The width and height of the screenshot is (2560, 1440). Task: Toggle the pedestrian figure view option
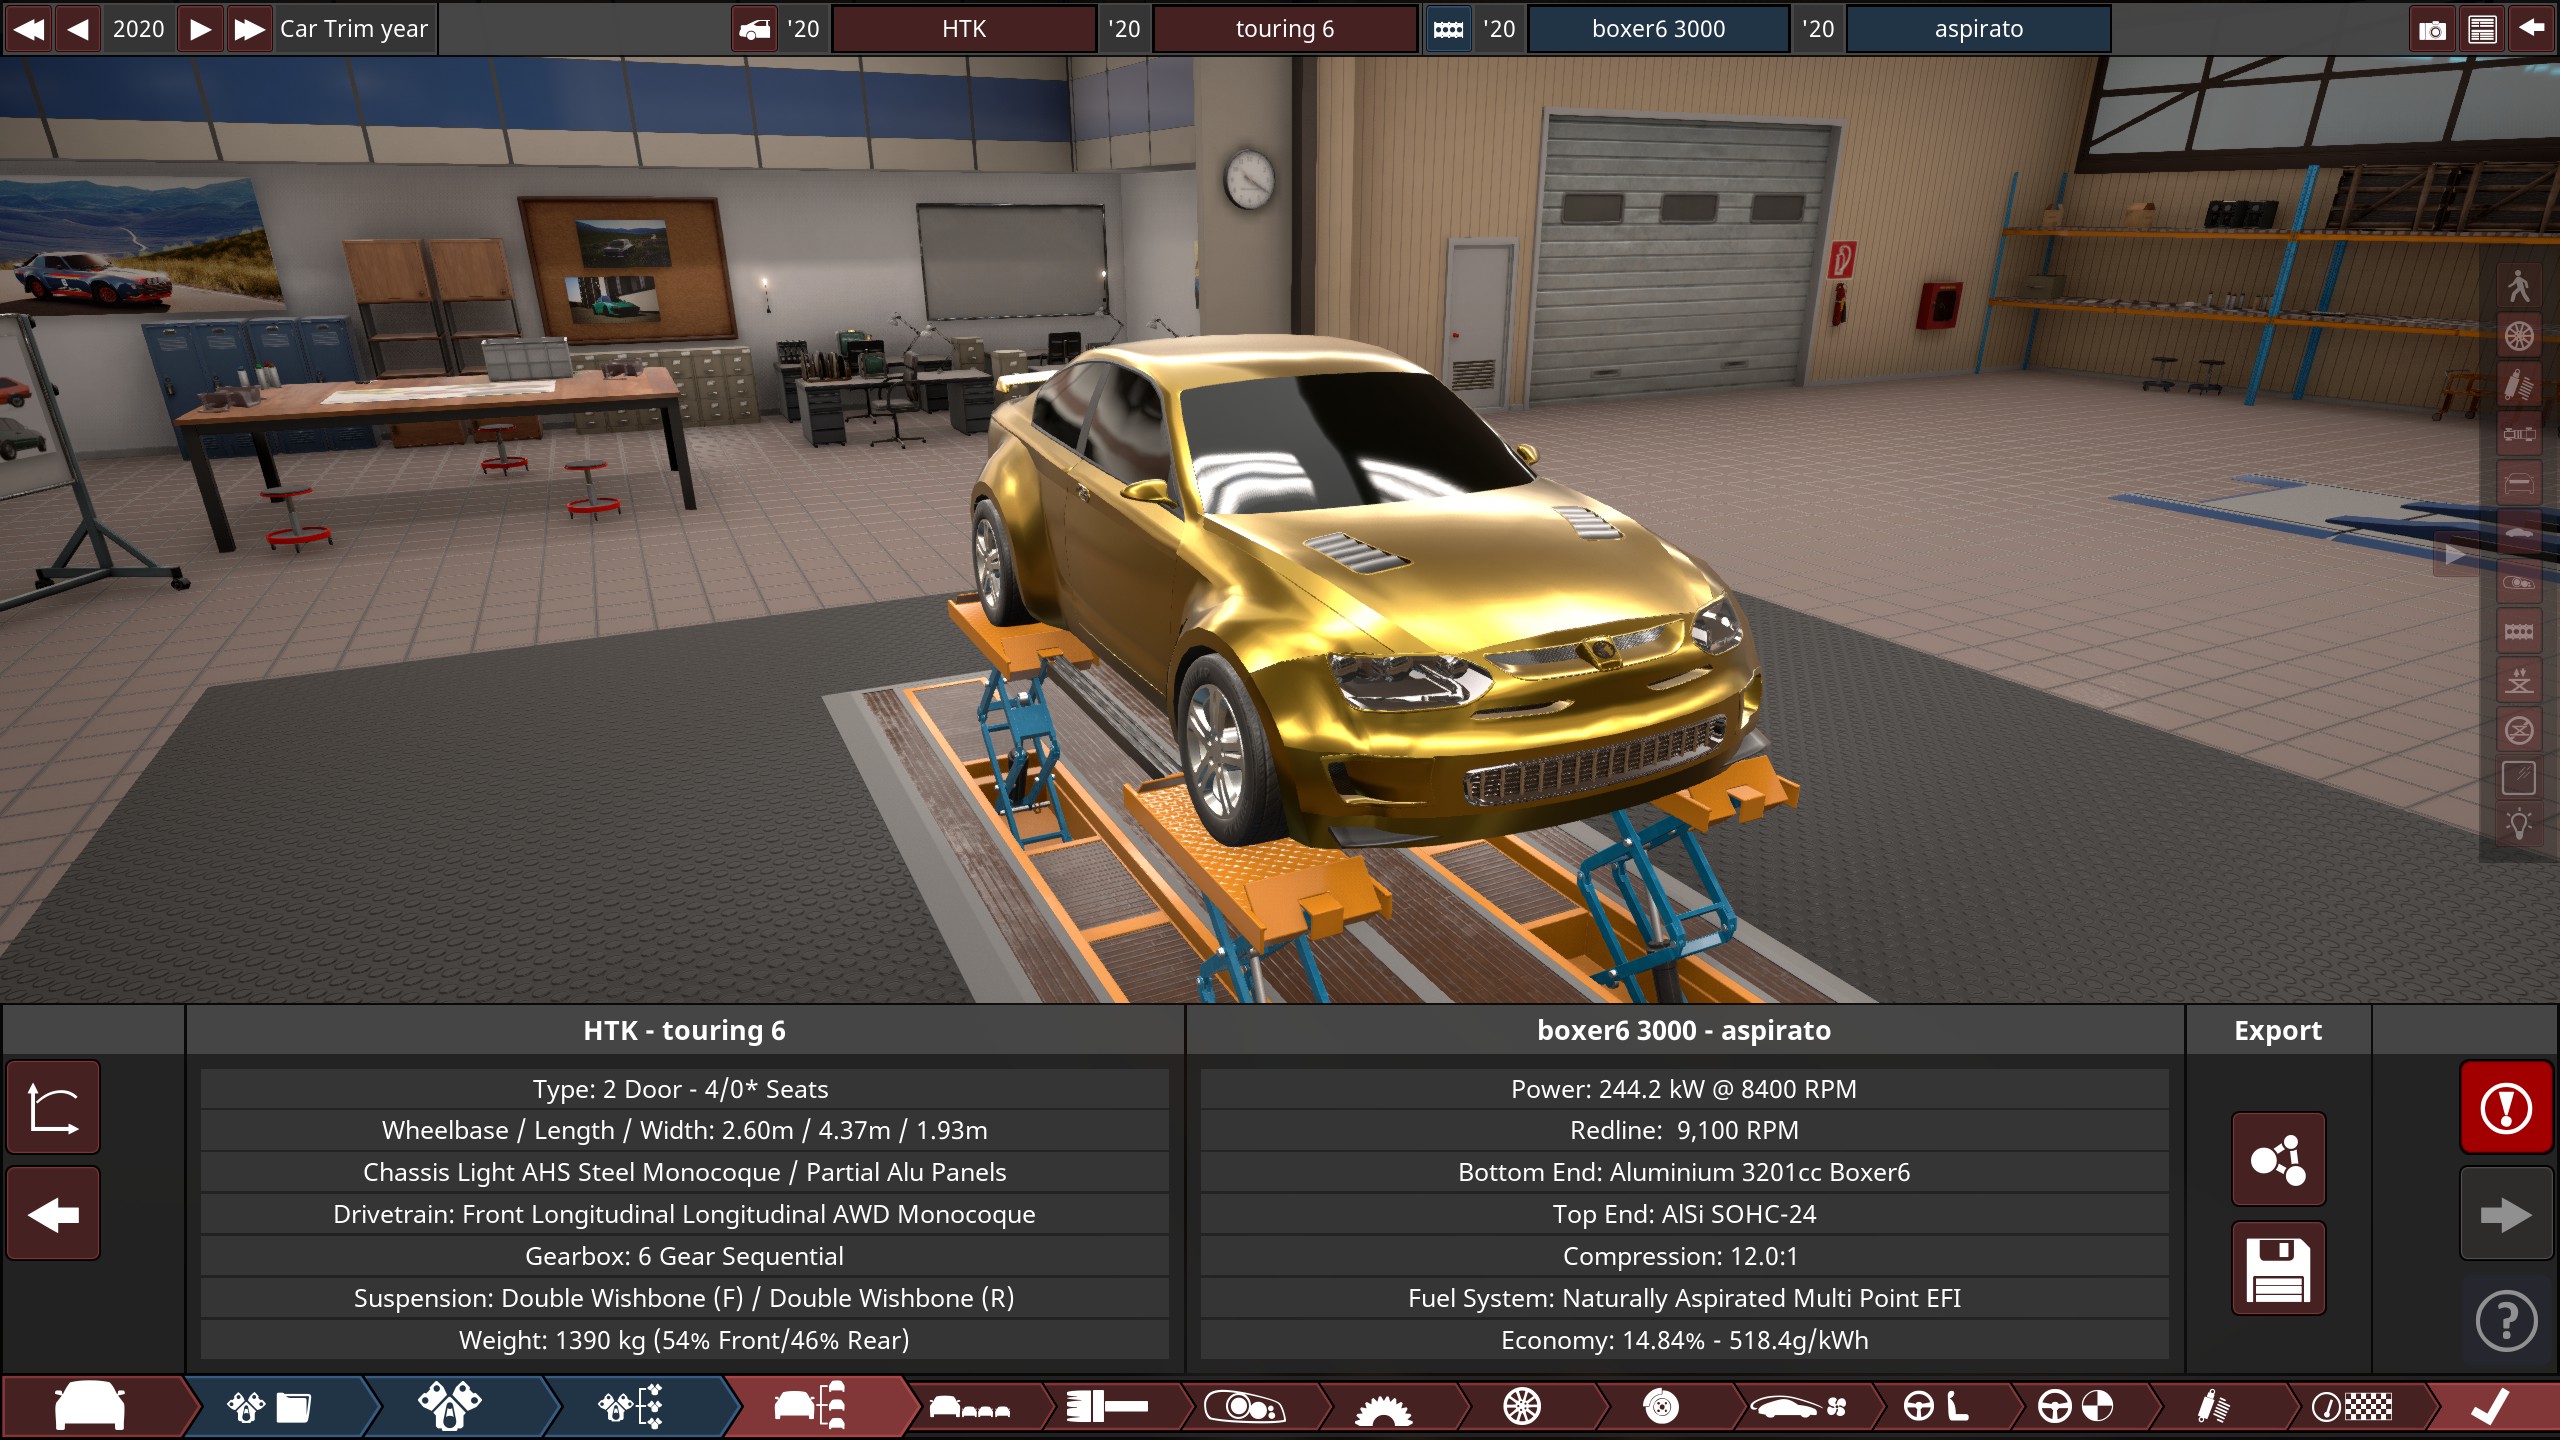point(2519,287)
